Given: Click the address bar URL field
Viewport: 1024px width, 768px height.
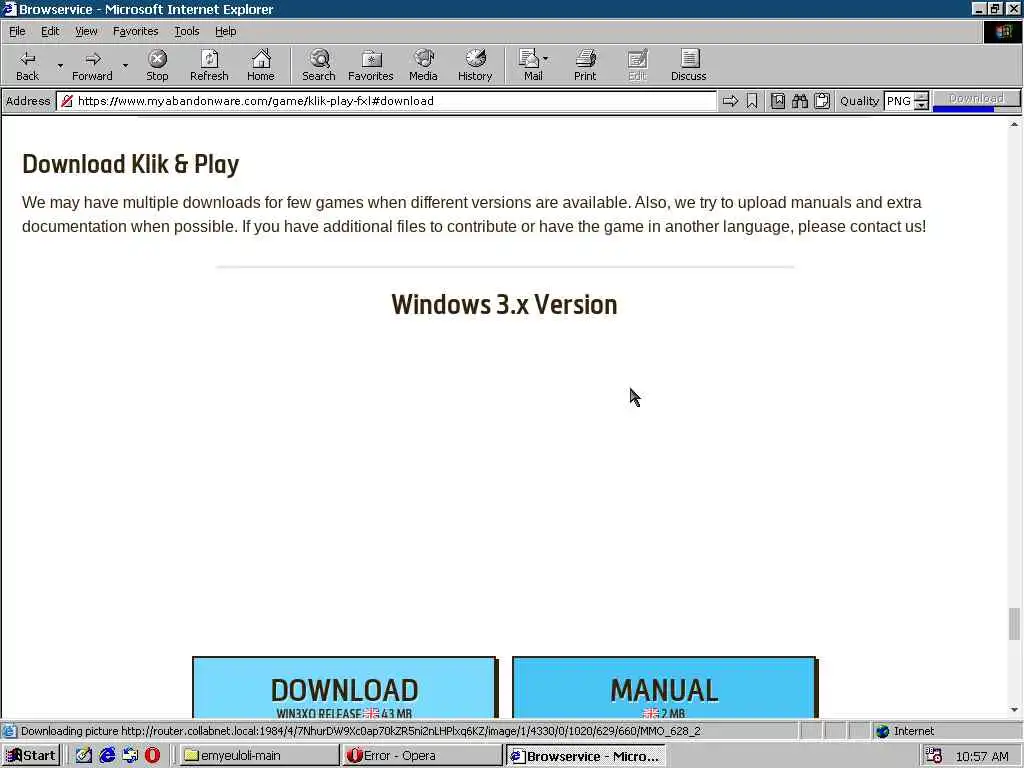Looking at the screenshot, I should coord(387,101).
